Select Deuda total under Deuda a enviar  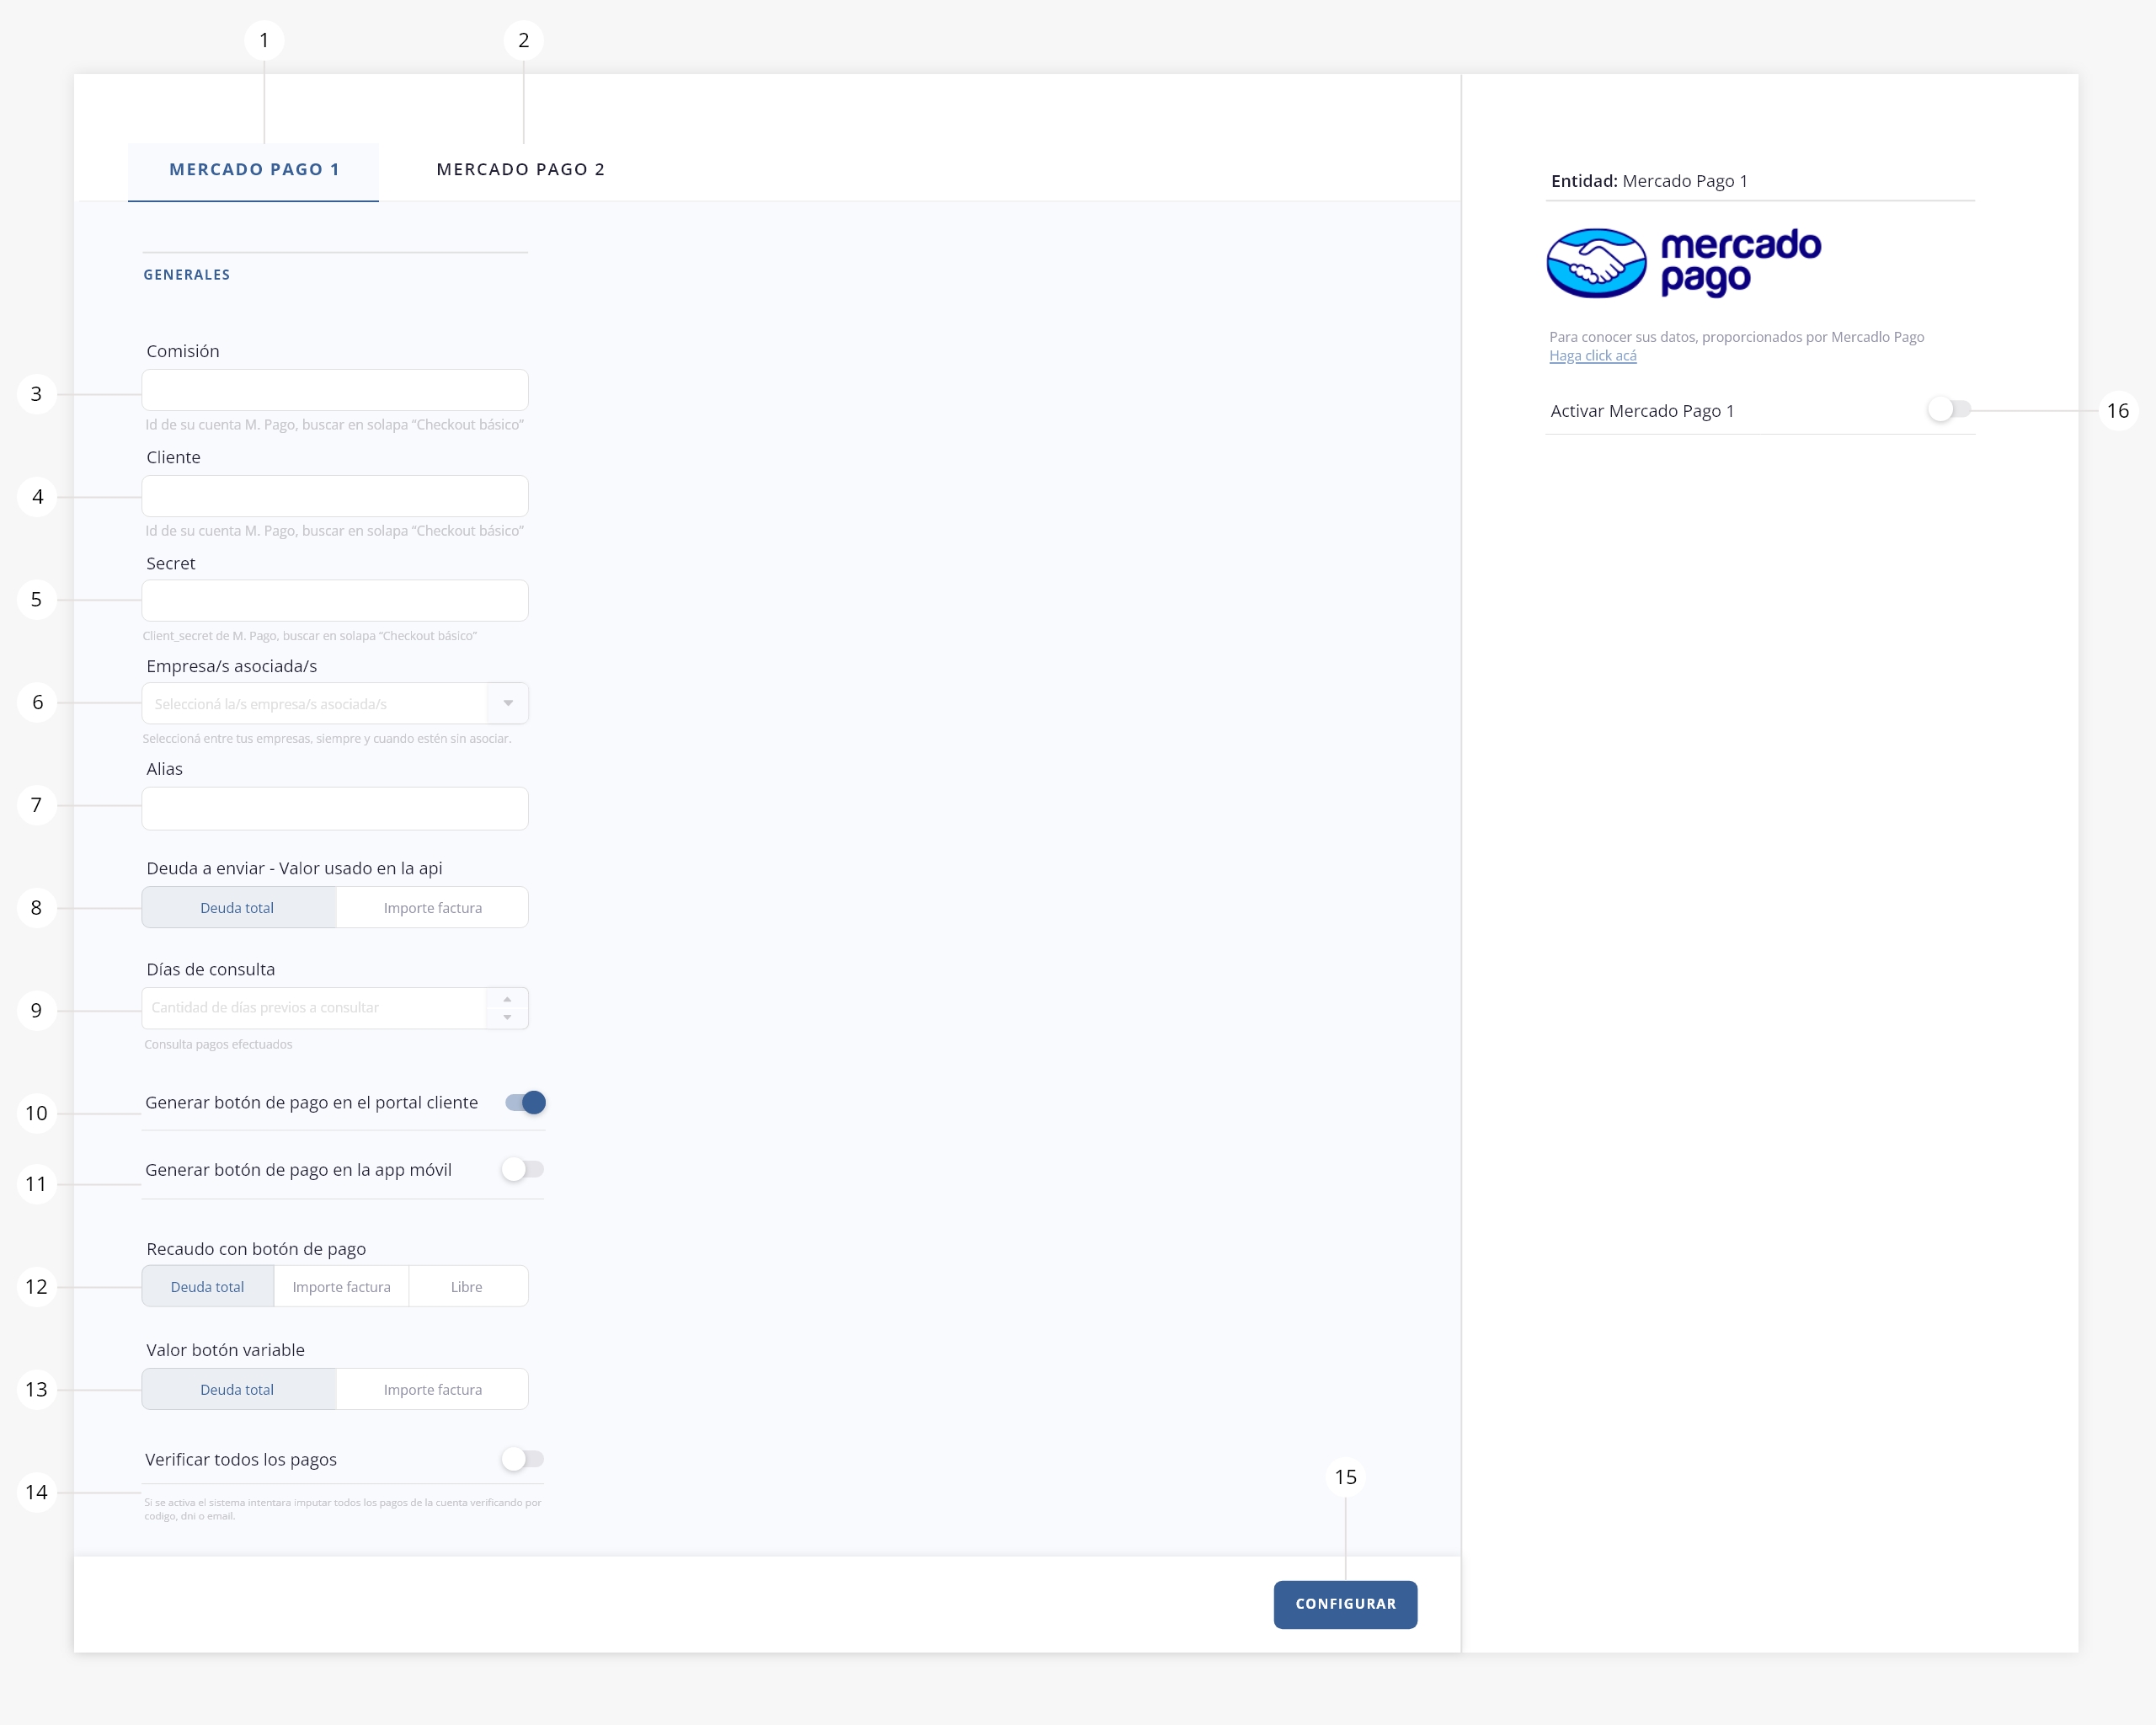point(238,908)
